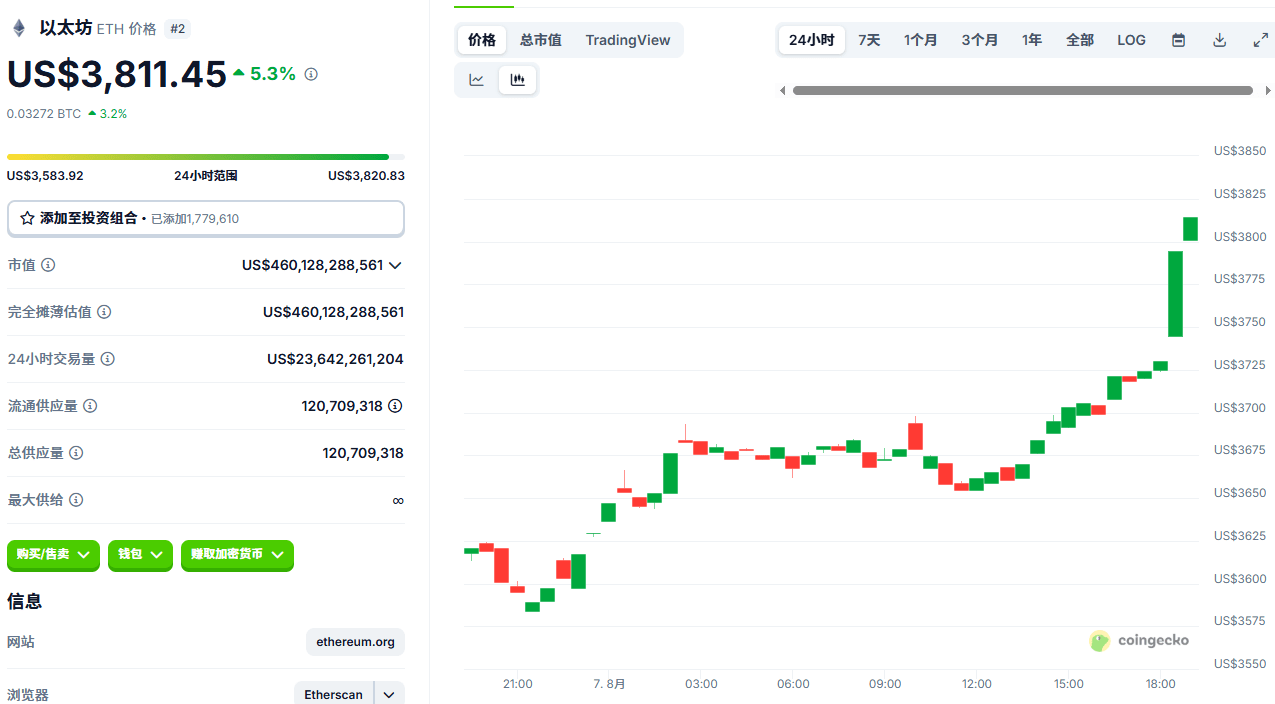Click the 7. 8月 date axis label

tap(609, 684)
